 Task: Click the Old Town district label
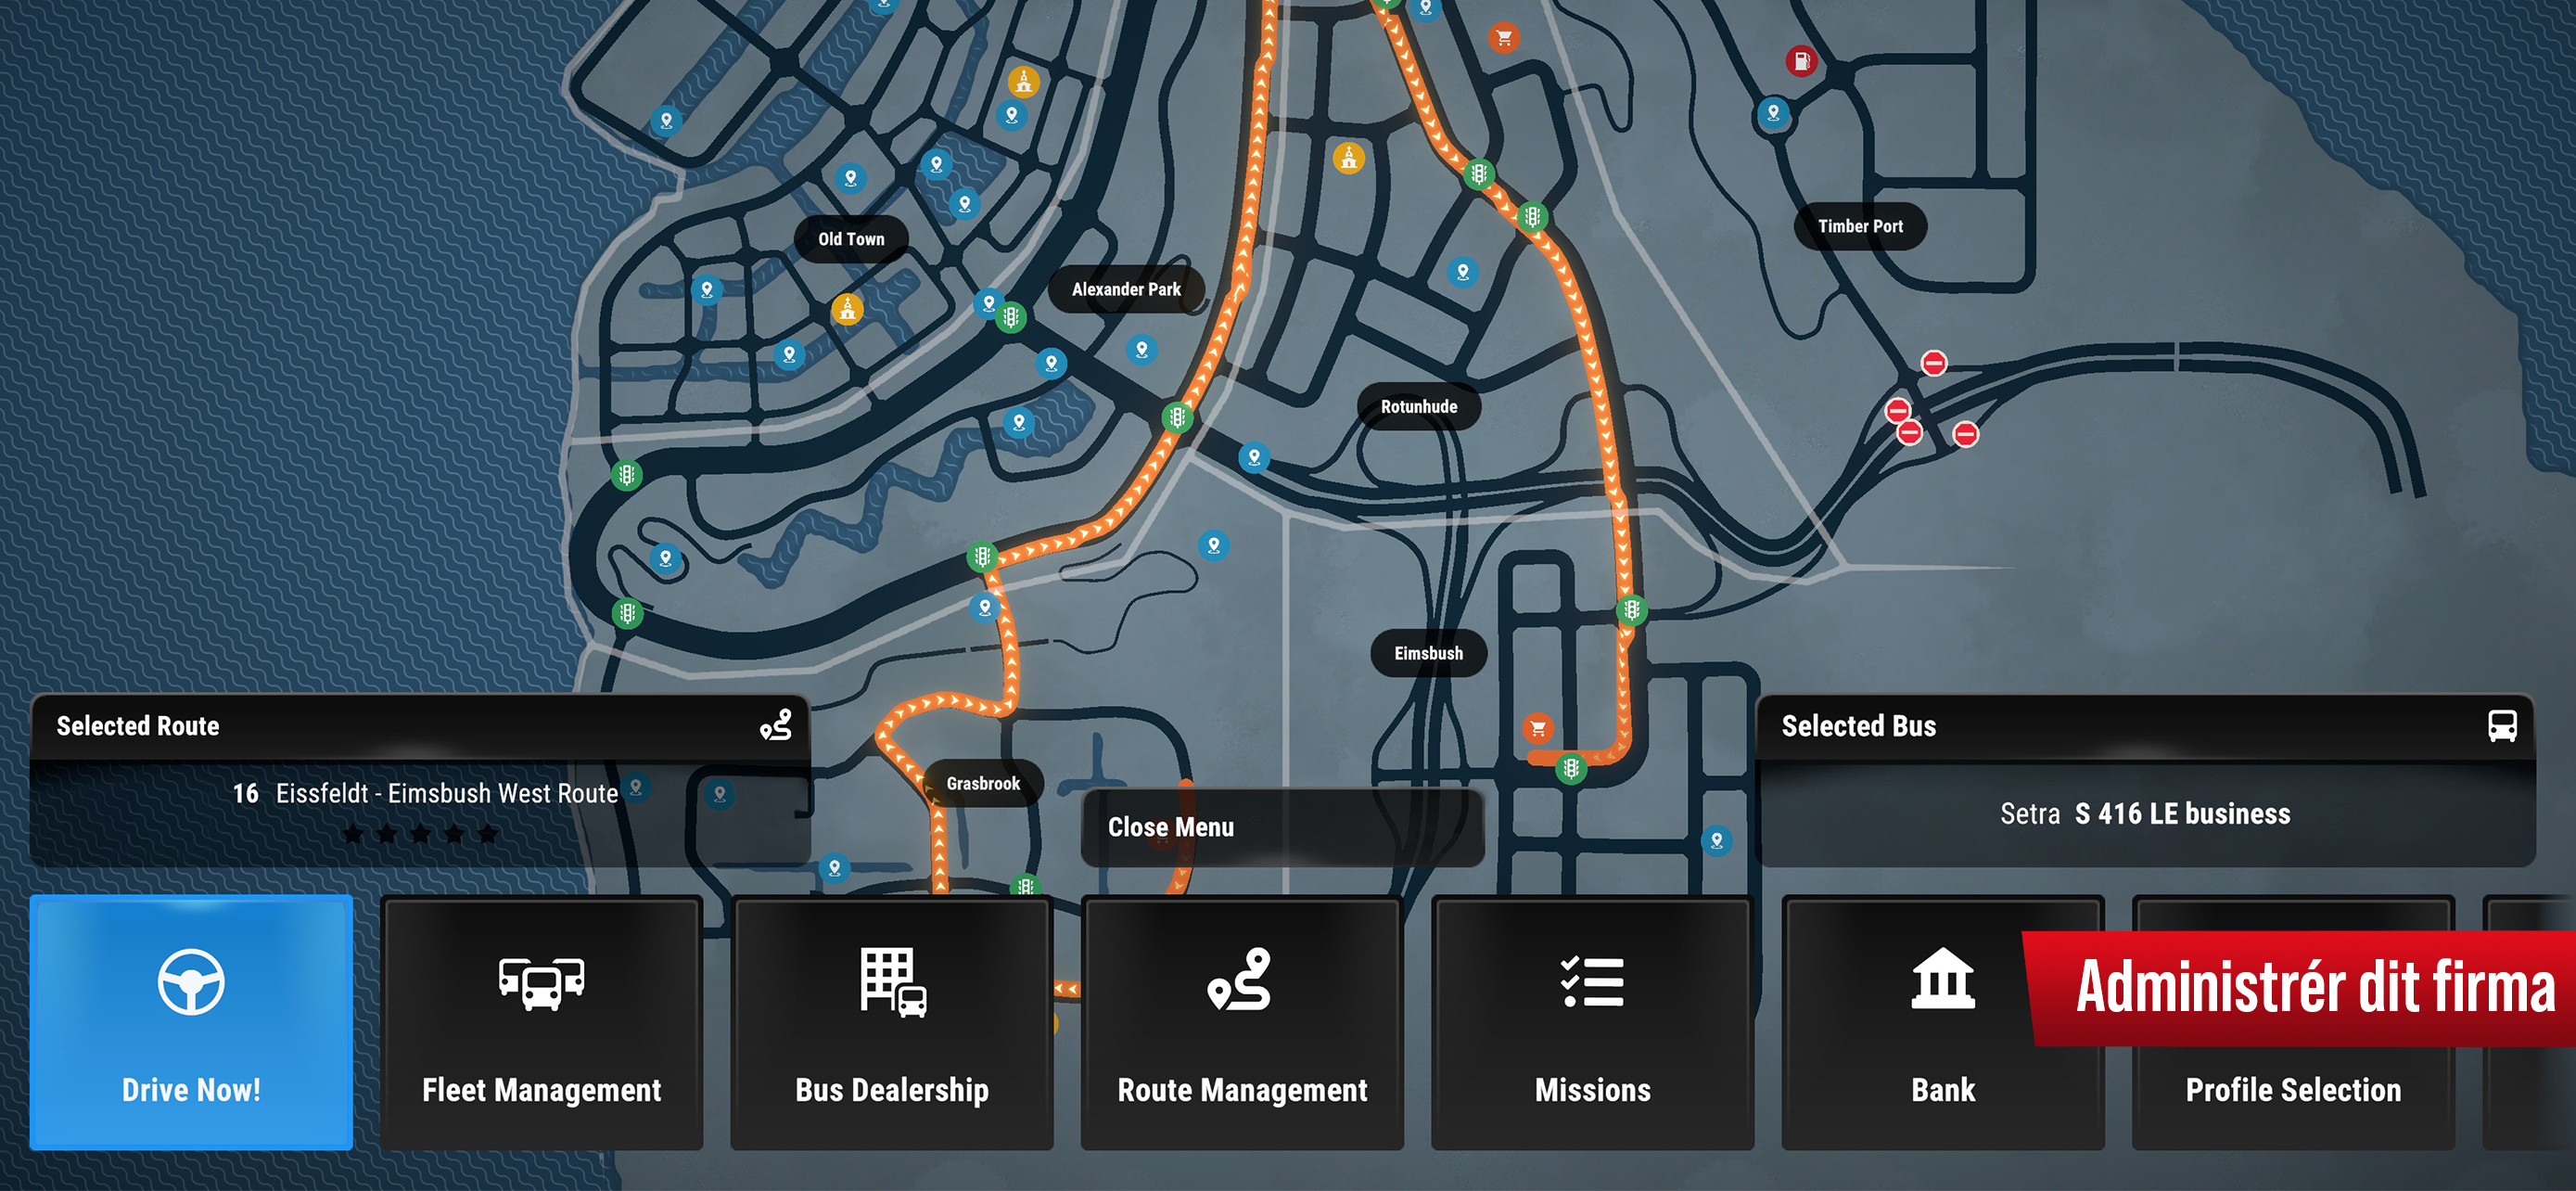(x=851, y=239)
